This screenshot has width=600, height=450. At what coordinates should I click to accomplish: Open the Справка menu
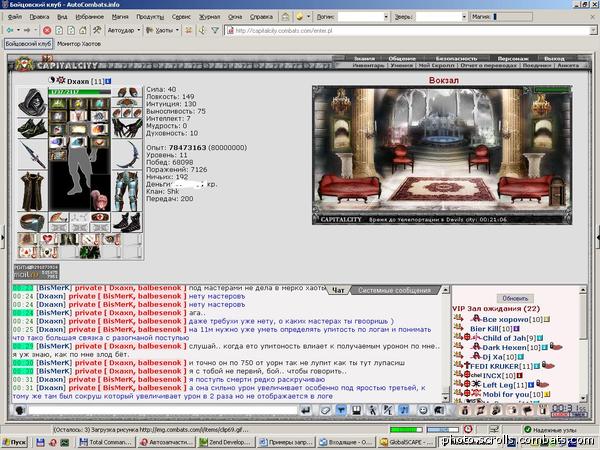(261, 17)
